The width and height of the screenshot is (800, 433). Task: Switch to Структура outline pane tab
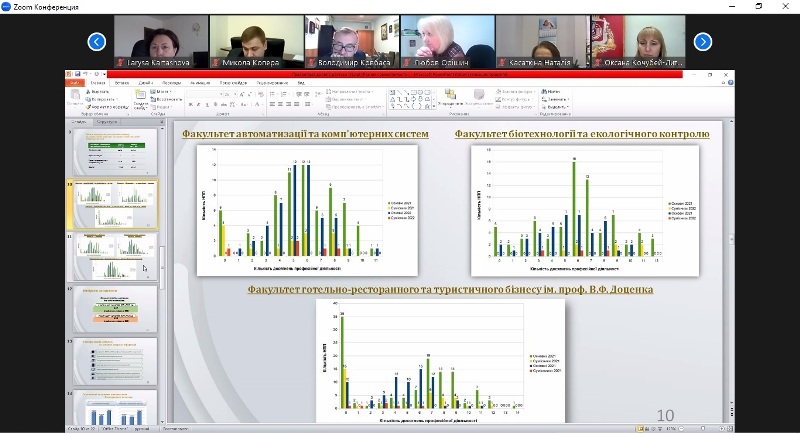(107, 122)
